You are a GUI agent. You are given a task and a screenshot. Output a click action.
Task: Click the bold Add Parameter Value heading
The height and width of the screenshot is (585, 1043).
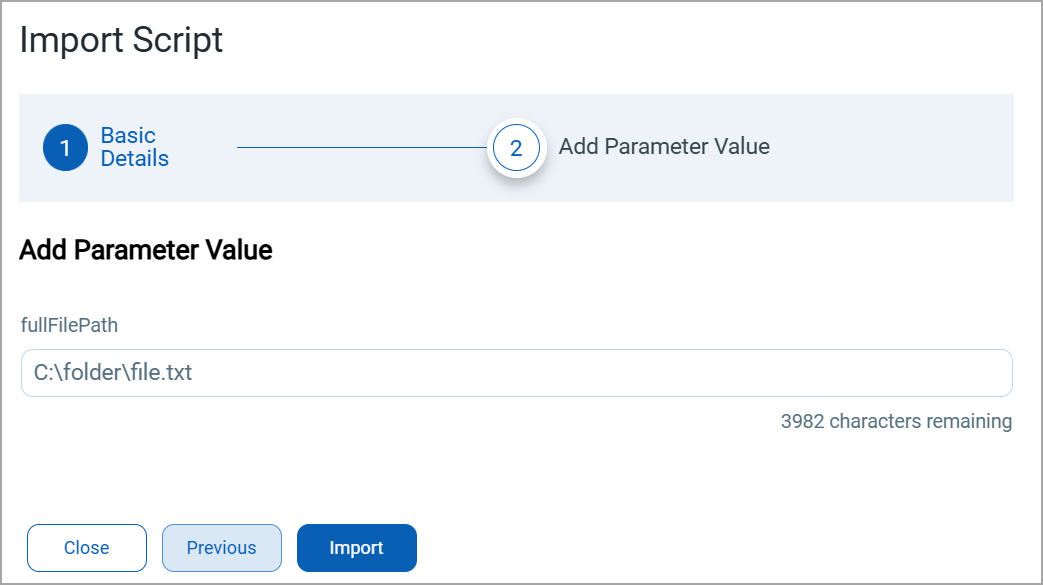click(x=146, y=250)
